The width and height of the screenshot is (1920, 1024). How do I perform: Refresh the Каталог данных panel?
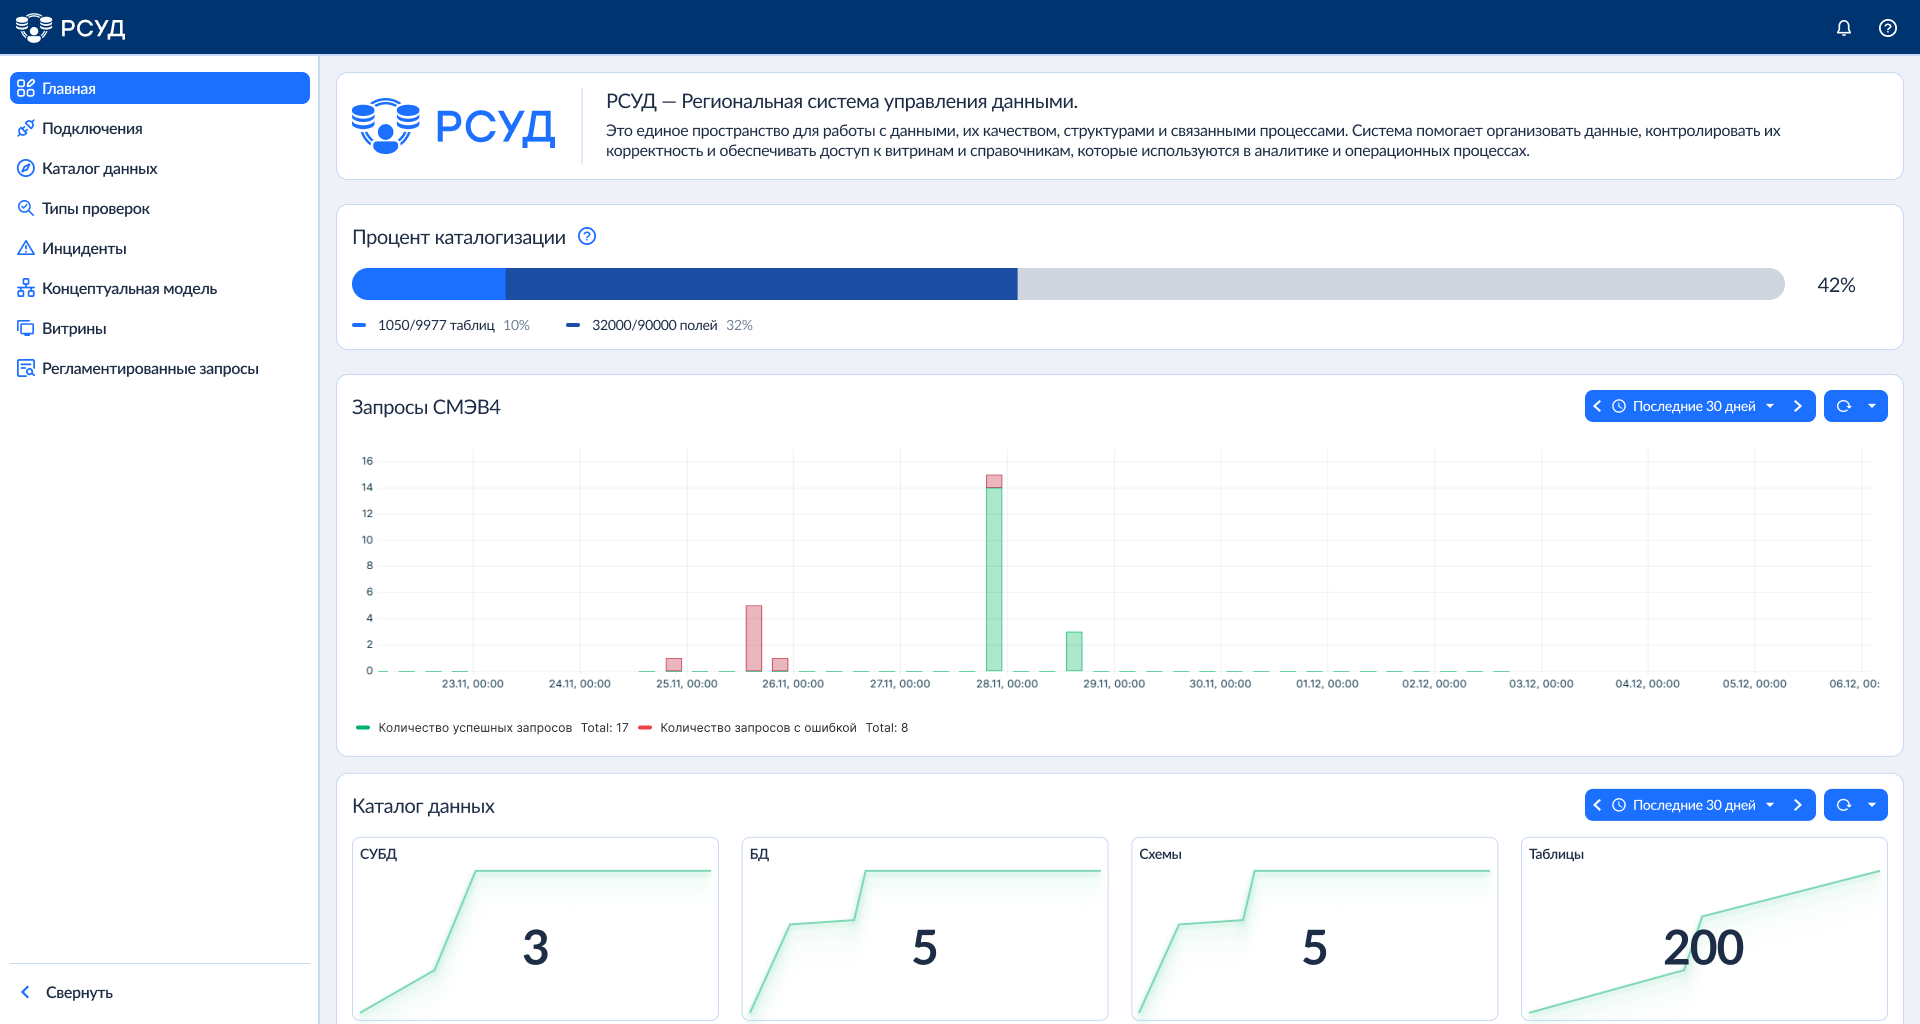(1844, 805)
